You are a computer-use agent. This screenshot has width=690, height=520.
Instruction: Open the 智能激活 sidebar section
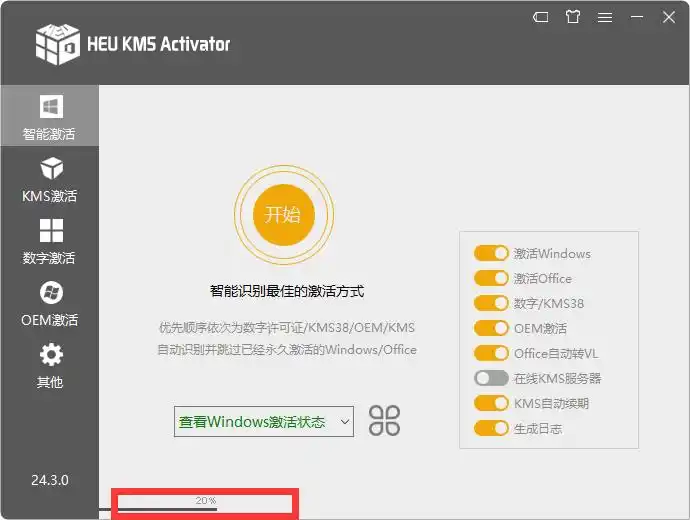49,117
